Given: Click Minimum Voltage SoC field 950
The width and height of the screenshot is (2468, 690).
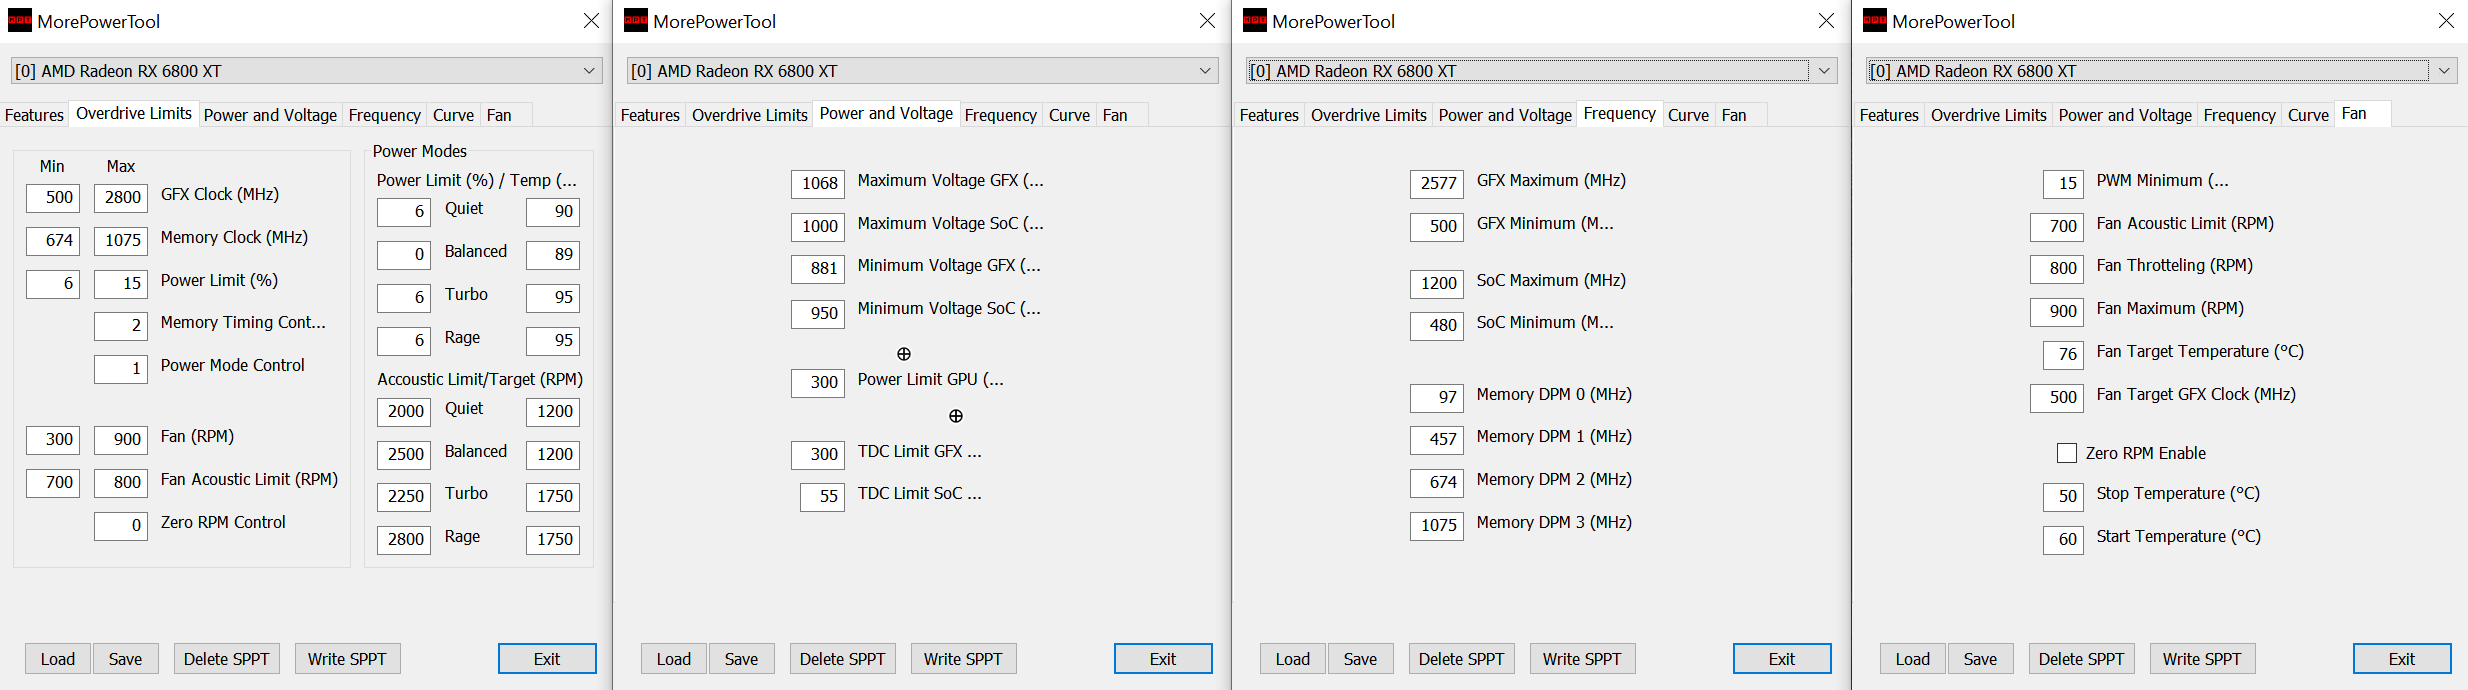Looking at the screenshot, I should (818, 314).
